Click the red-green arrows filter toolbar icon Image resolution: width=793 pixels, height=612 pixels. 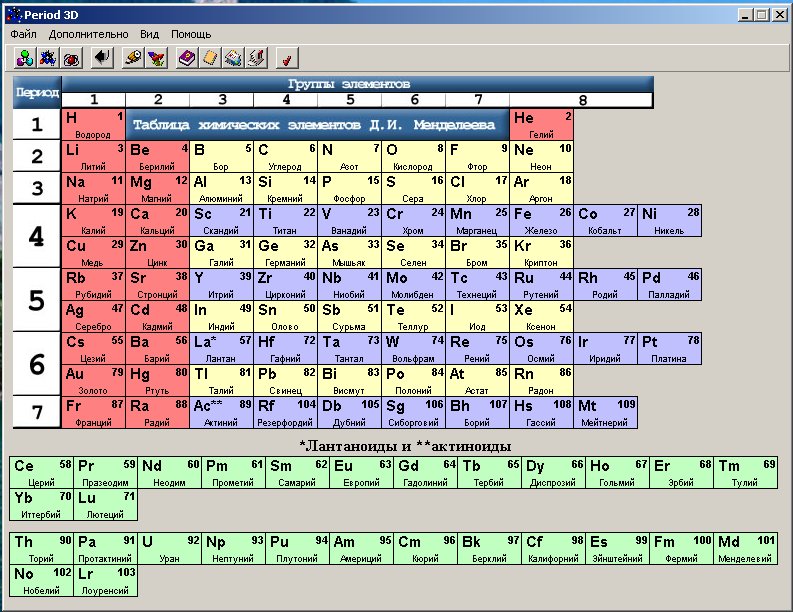tap(156, 58)
